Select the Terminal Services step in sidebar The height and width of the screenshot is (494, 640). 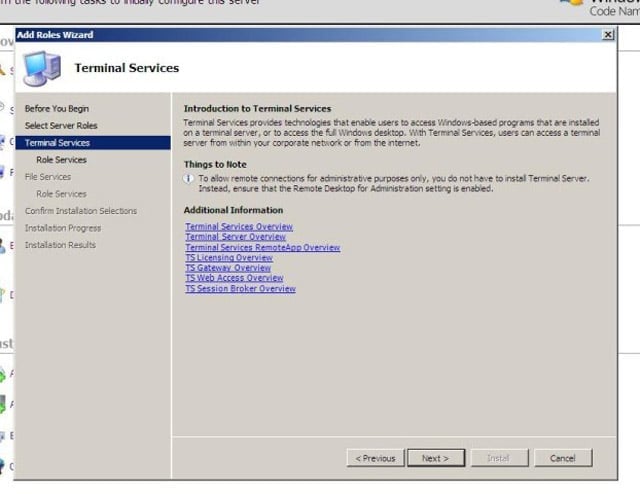[93, 143]
